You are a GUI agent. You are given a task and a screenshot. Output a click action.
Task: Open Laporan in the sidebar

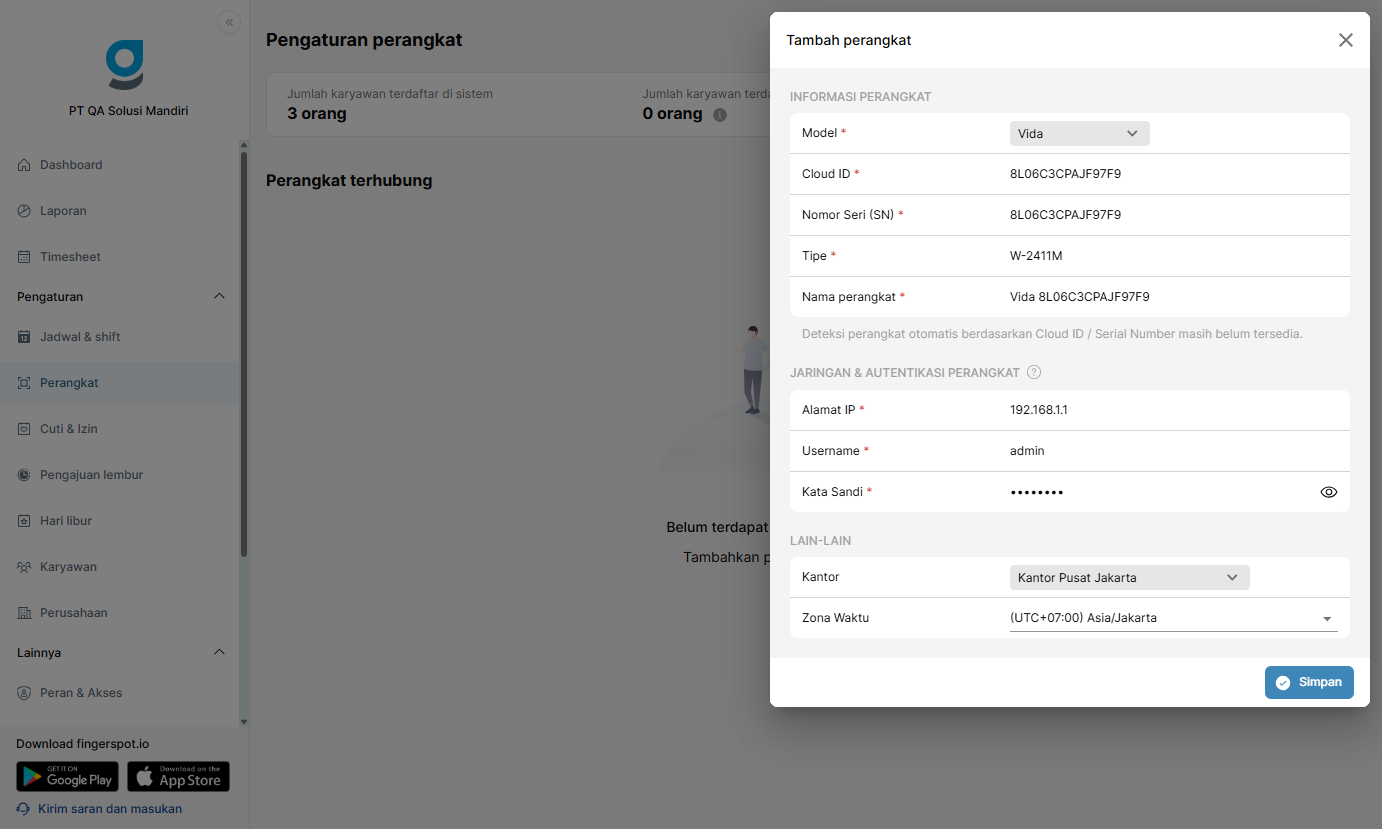tap(119, 211)
